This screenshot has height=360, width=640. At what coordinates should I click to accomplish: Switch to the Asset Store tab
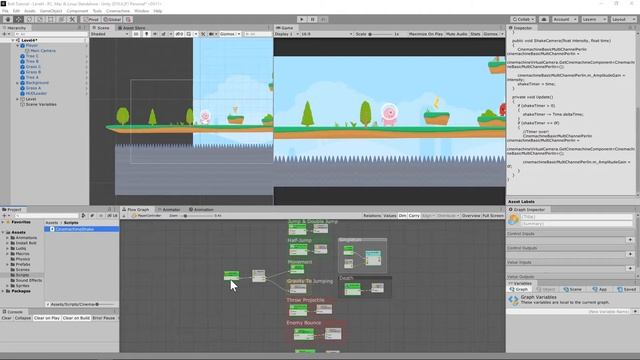(131, 28)
